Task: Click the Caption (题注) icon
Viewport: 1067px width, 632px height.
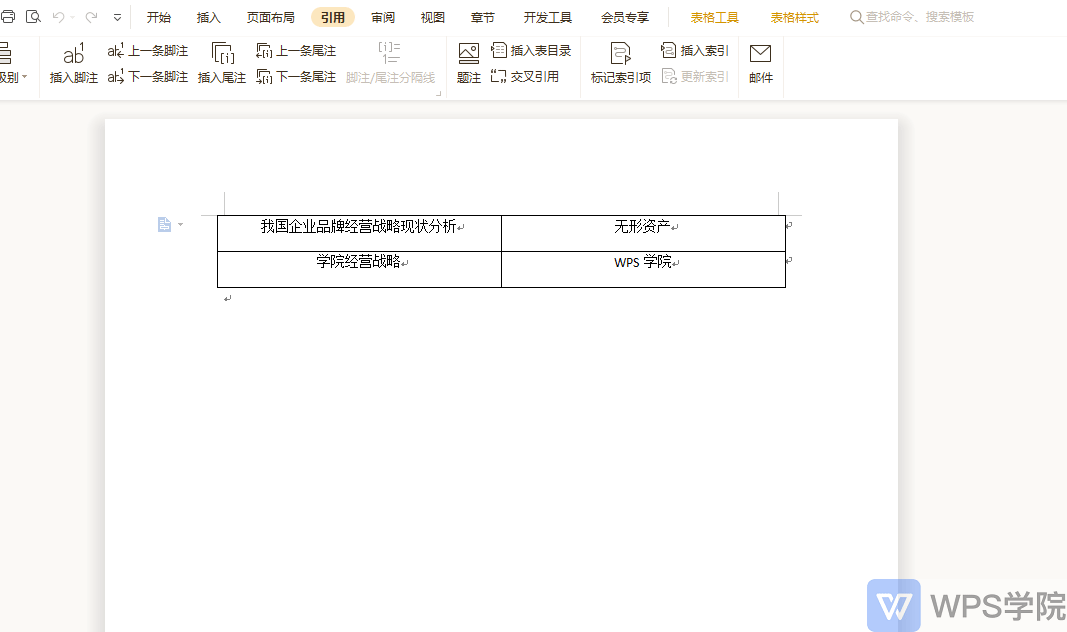Action: [x=469, y=64]
